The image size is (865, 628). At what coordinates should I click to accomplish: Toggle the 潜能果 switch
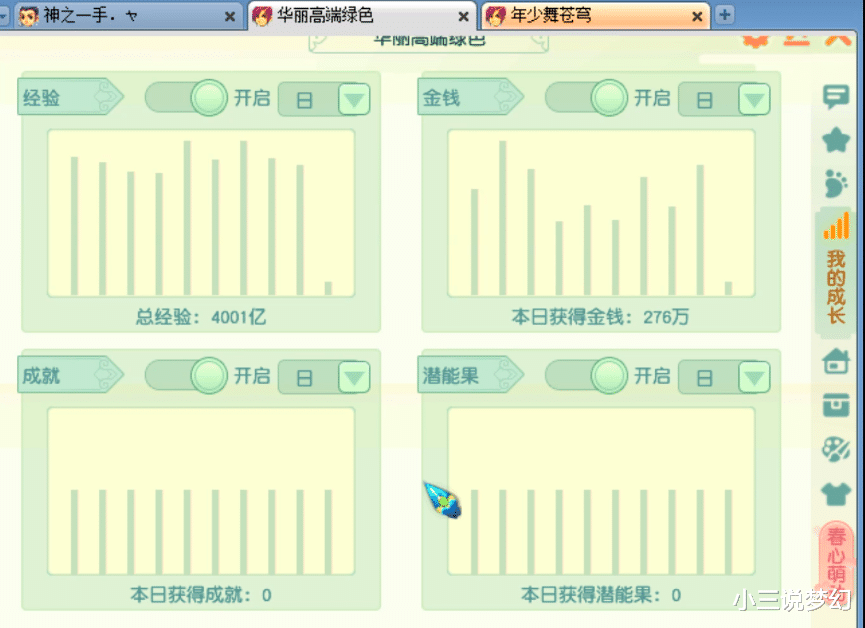[x=586, y=376]
